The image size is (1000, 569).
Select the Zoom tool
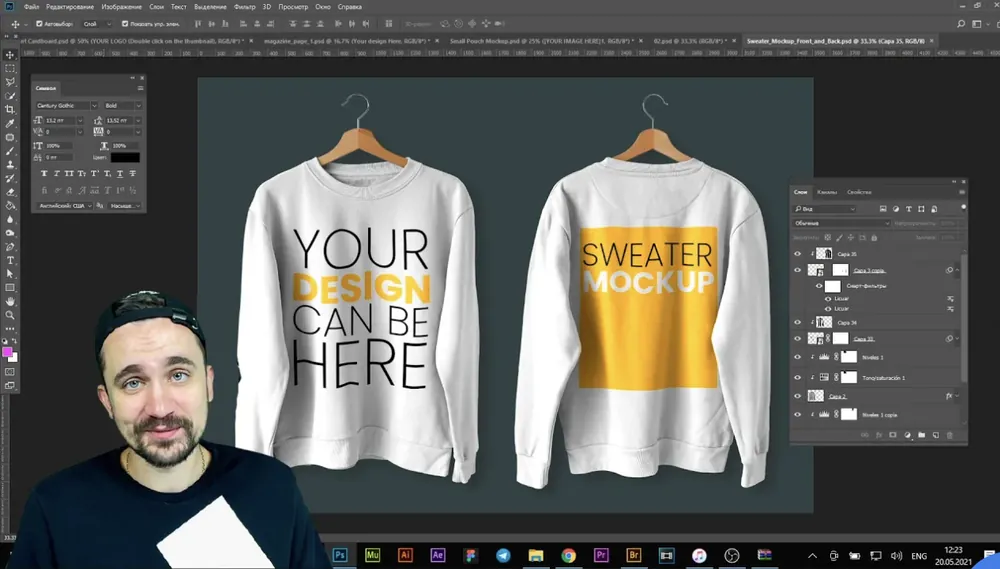(x=10, y=315)
